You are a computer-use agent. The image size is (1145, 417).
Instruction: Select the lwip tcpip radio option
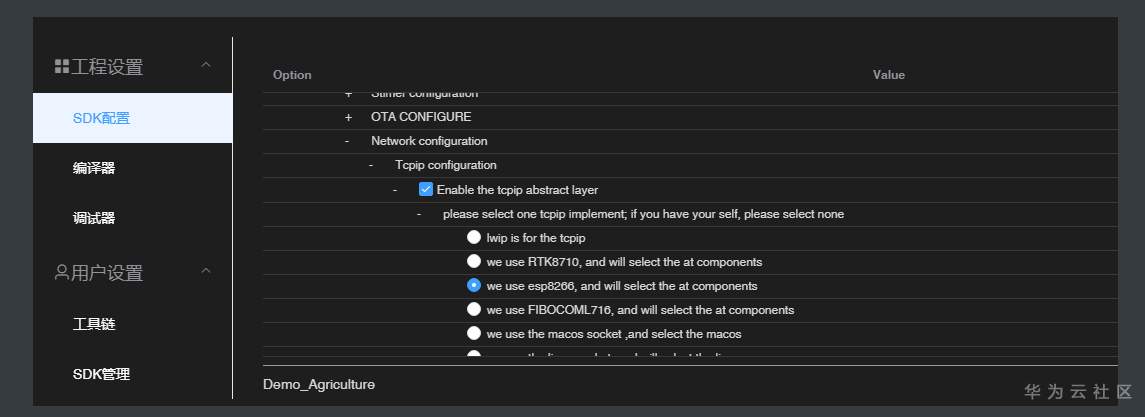click(474, 238)
